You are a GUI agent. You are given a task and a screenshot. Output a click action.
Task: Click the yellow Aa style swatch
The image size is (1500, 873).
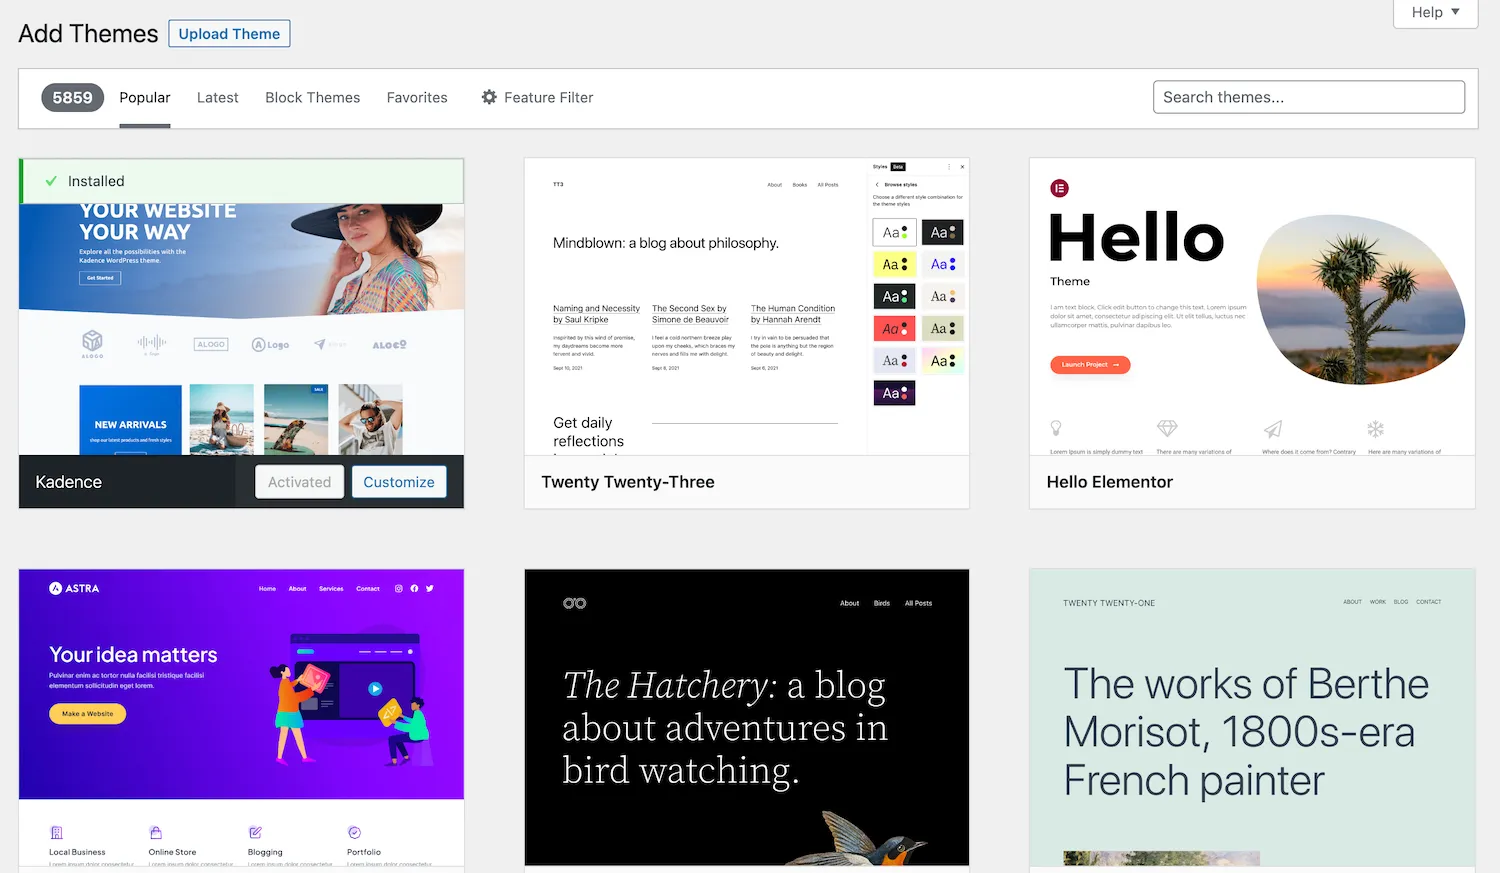[894, 264]
